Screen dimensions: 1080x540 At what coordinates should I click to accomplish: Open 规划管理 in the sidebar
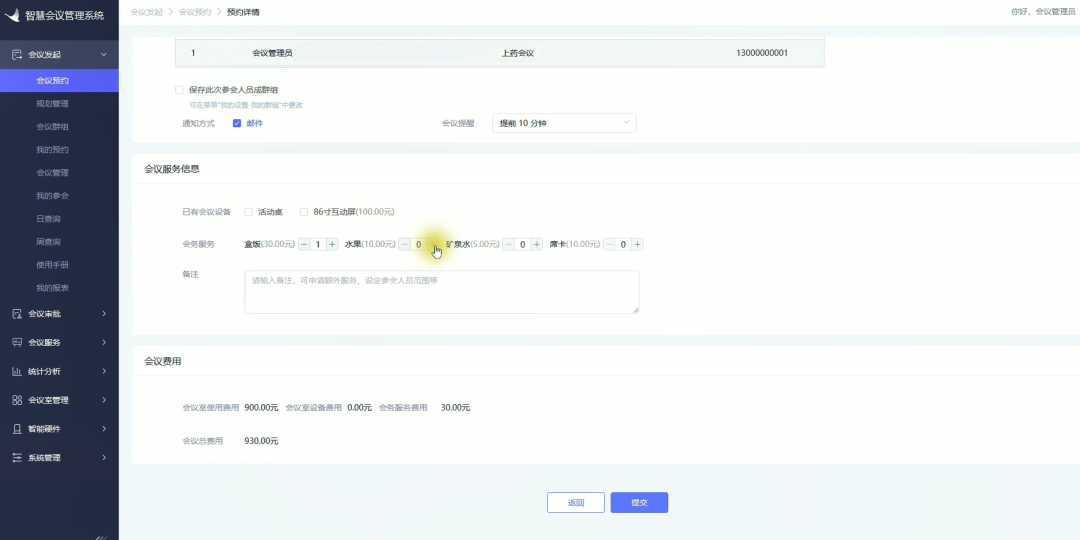tap(52, 104)
